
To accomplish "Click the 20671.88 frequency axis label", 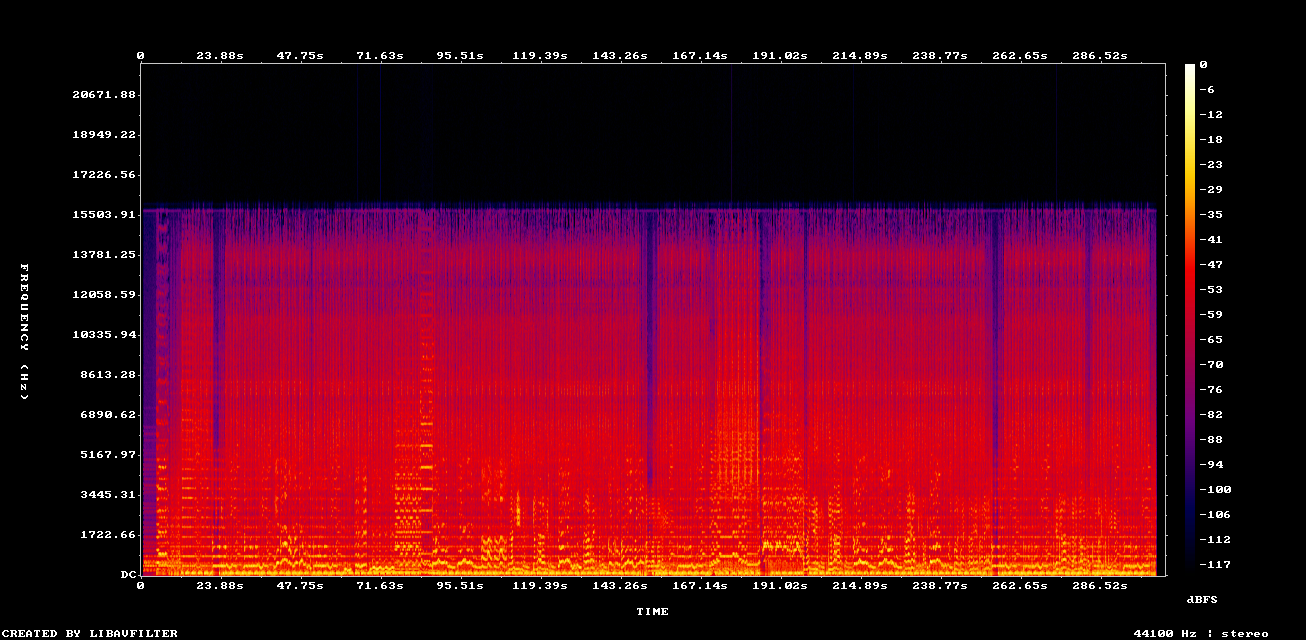I will [103, 95].
